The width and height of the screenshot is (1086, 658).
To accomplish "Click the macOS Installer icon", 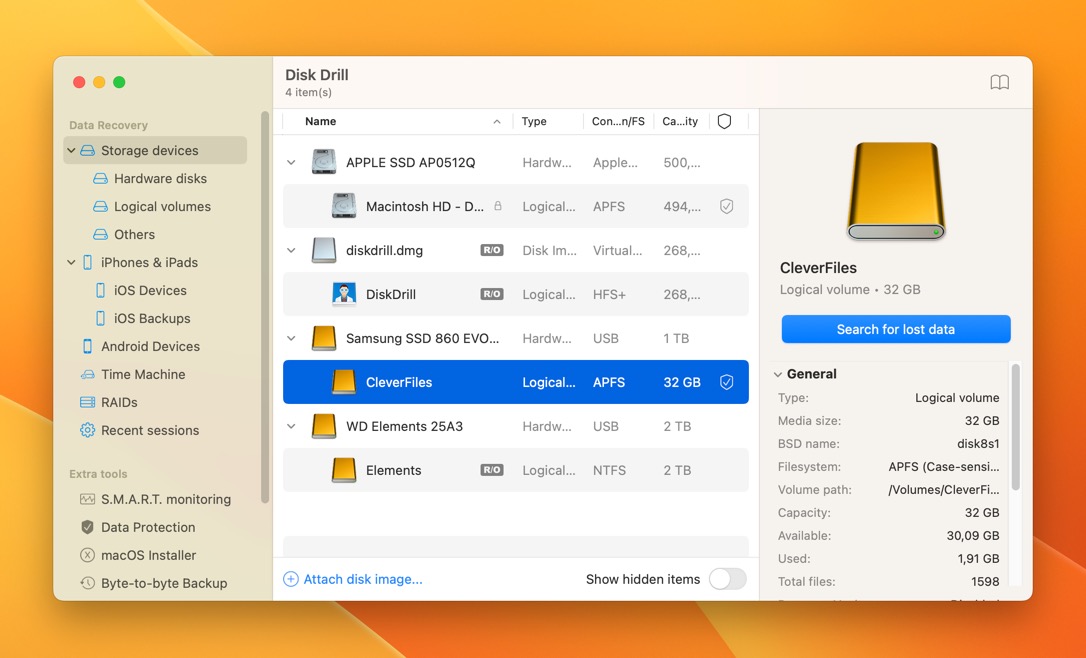I will (87, 555).
